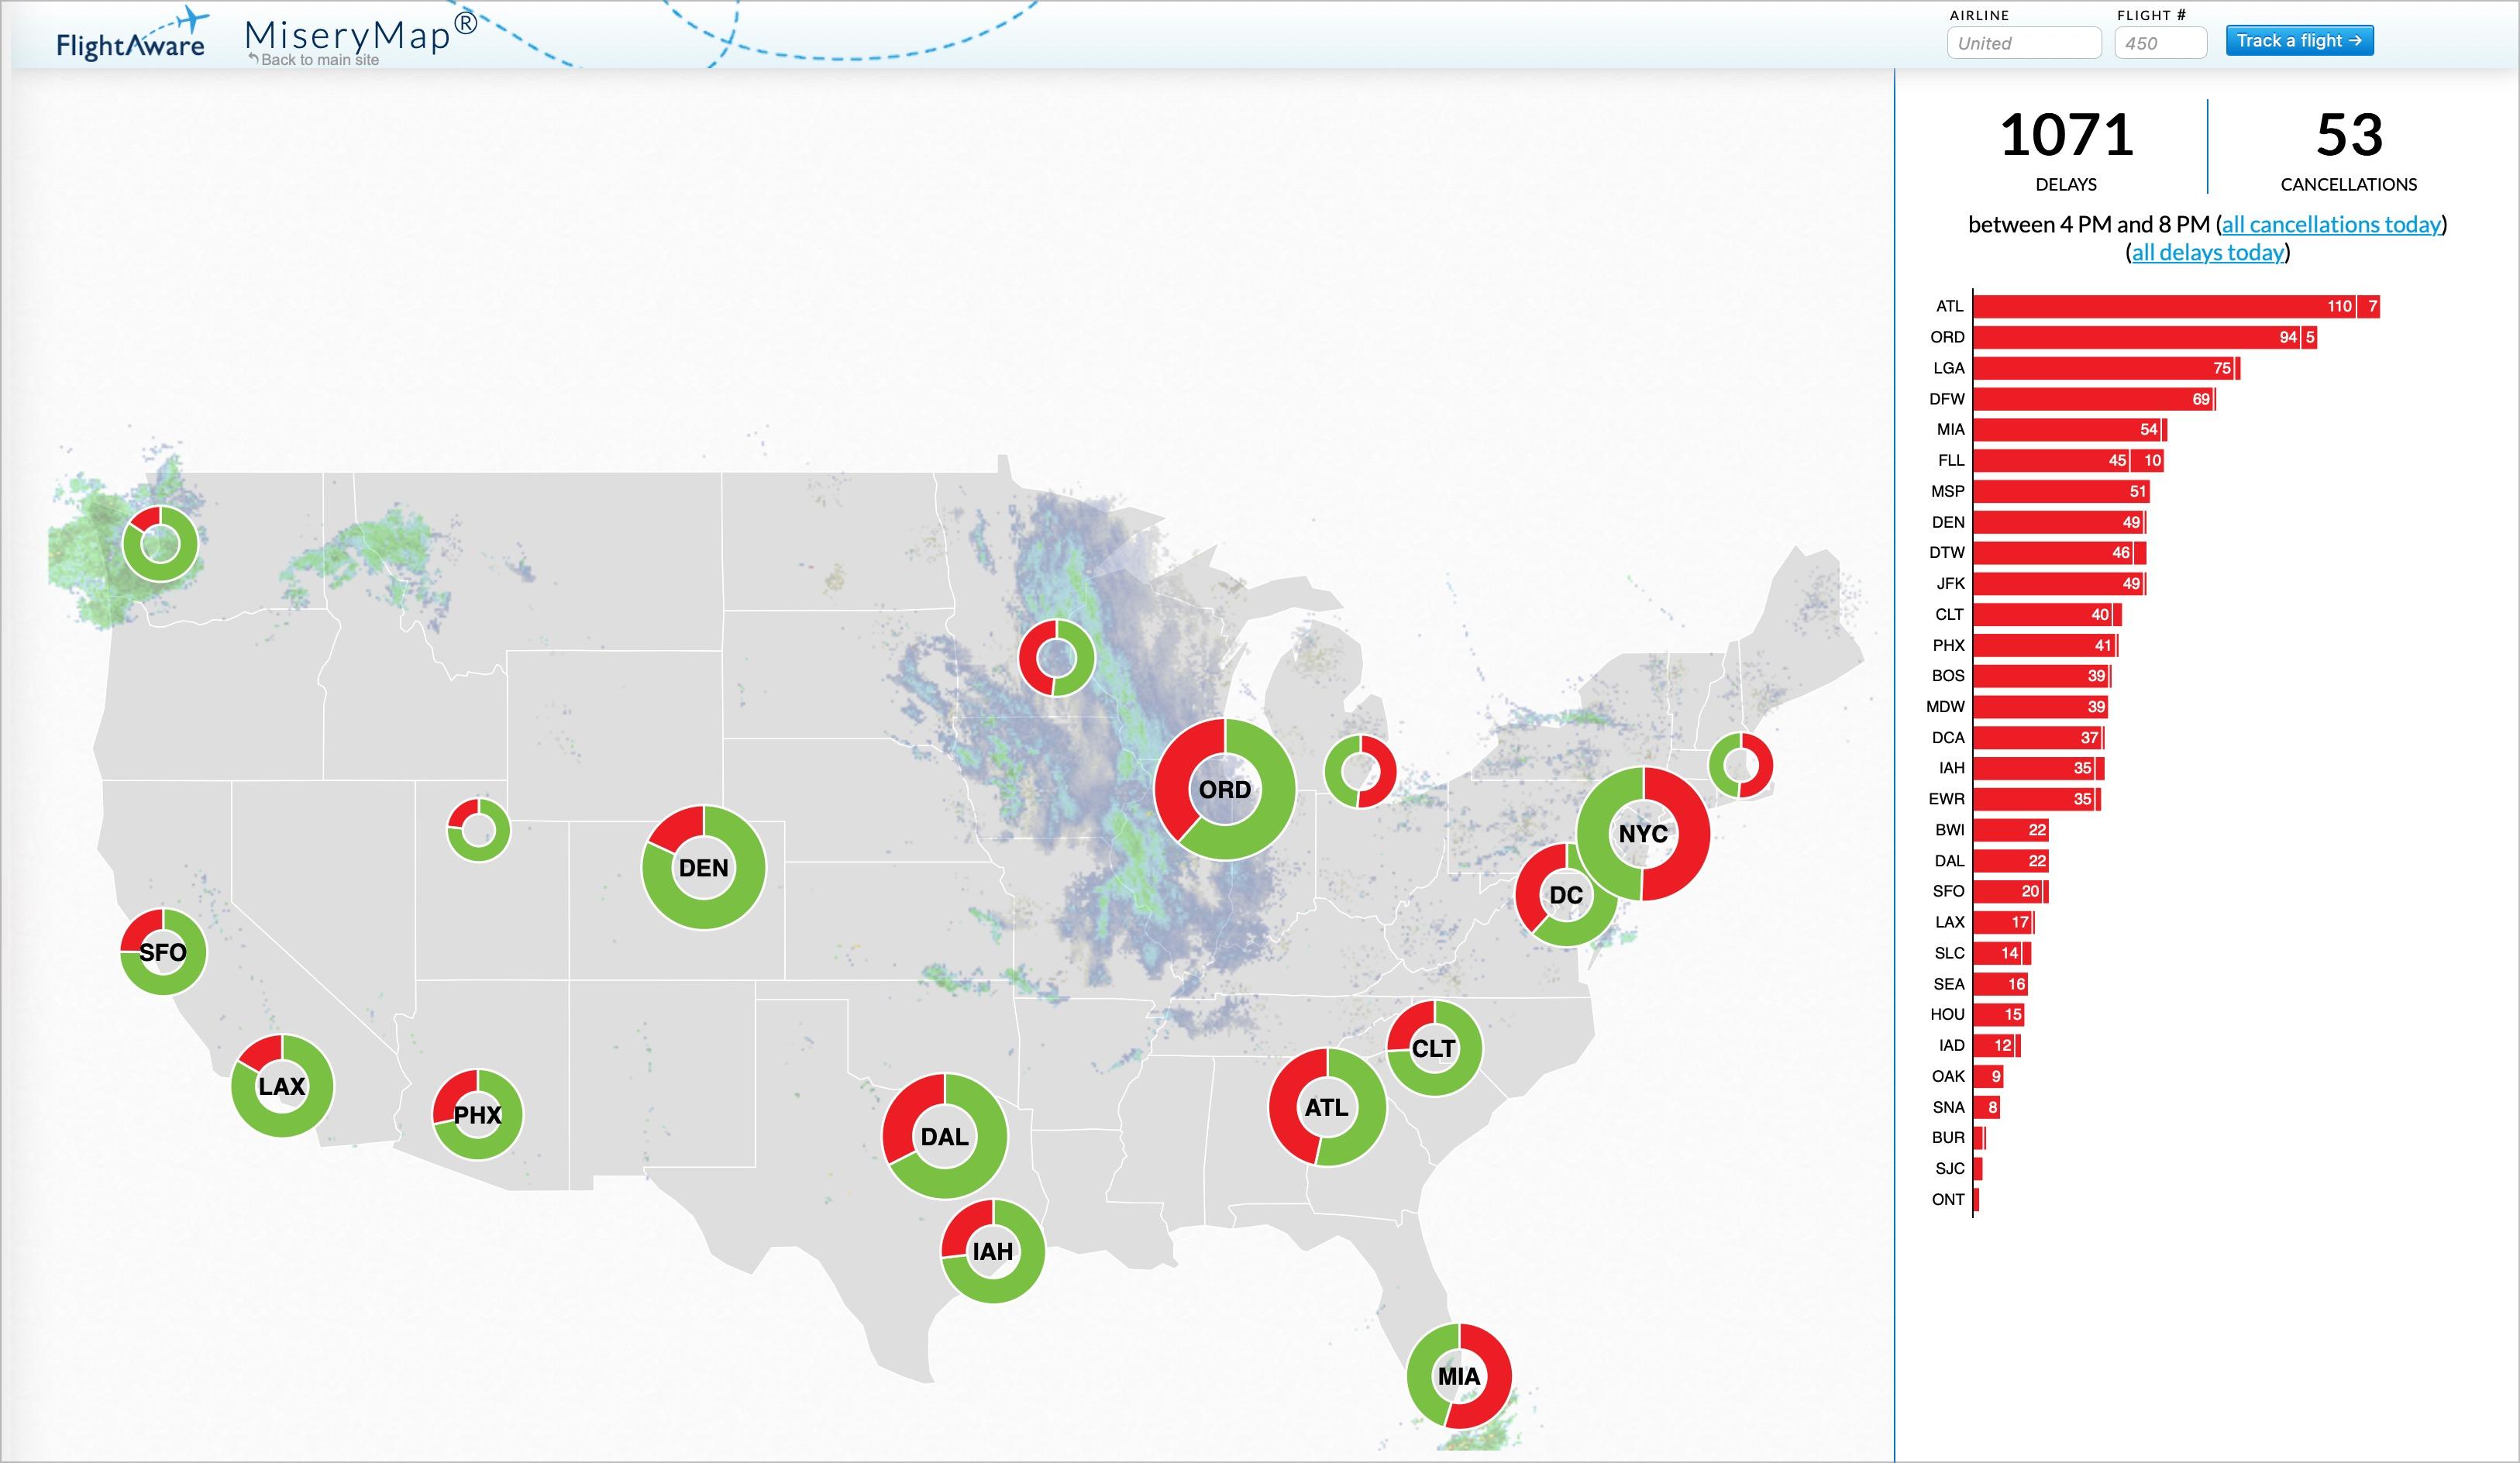Click the unlabeled Seattle donut marker

pyautogui.click(x=160, y=544)
